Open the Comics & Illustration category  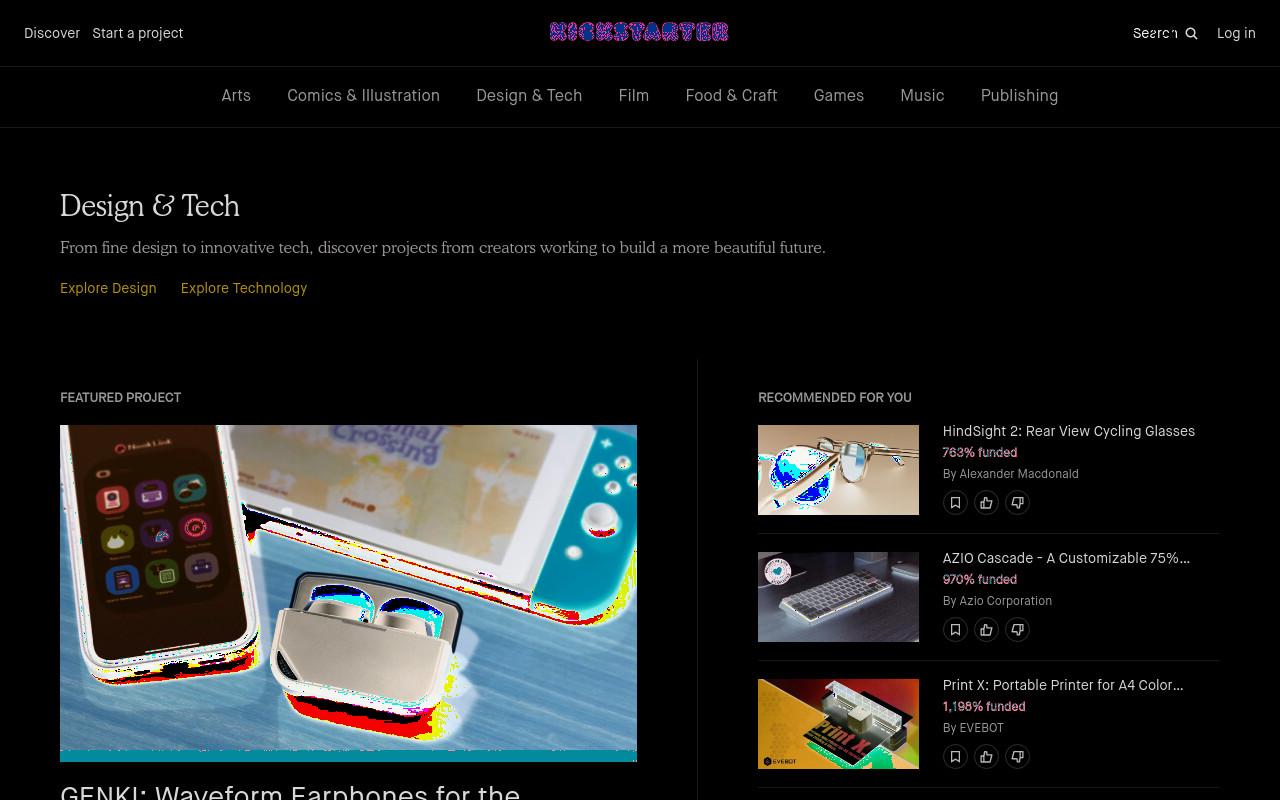pyautogui.click(x=363, y=96)
